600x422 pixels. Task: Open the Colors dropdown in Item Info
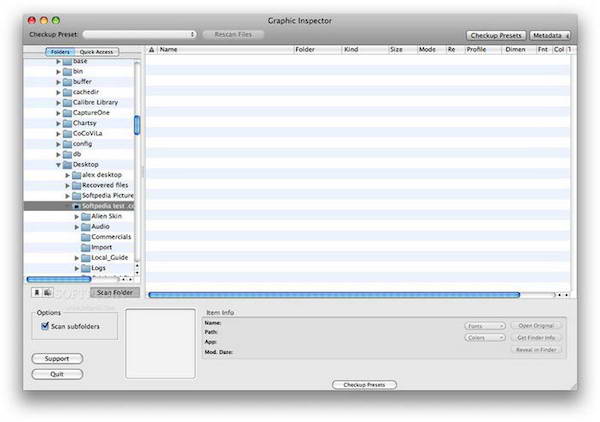point(485,338)
